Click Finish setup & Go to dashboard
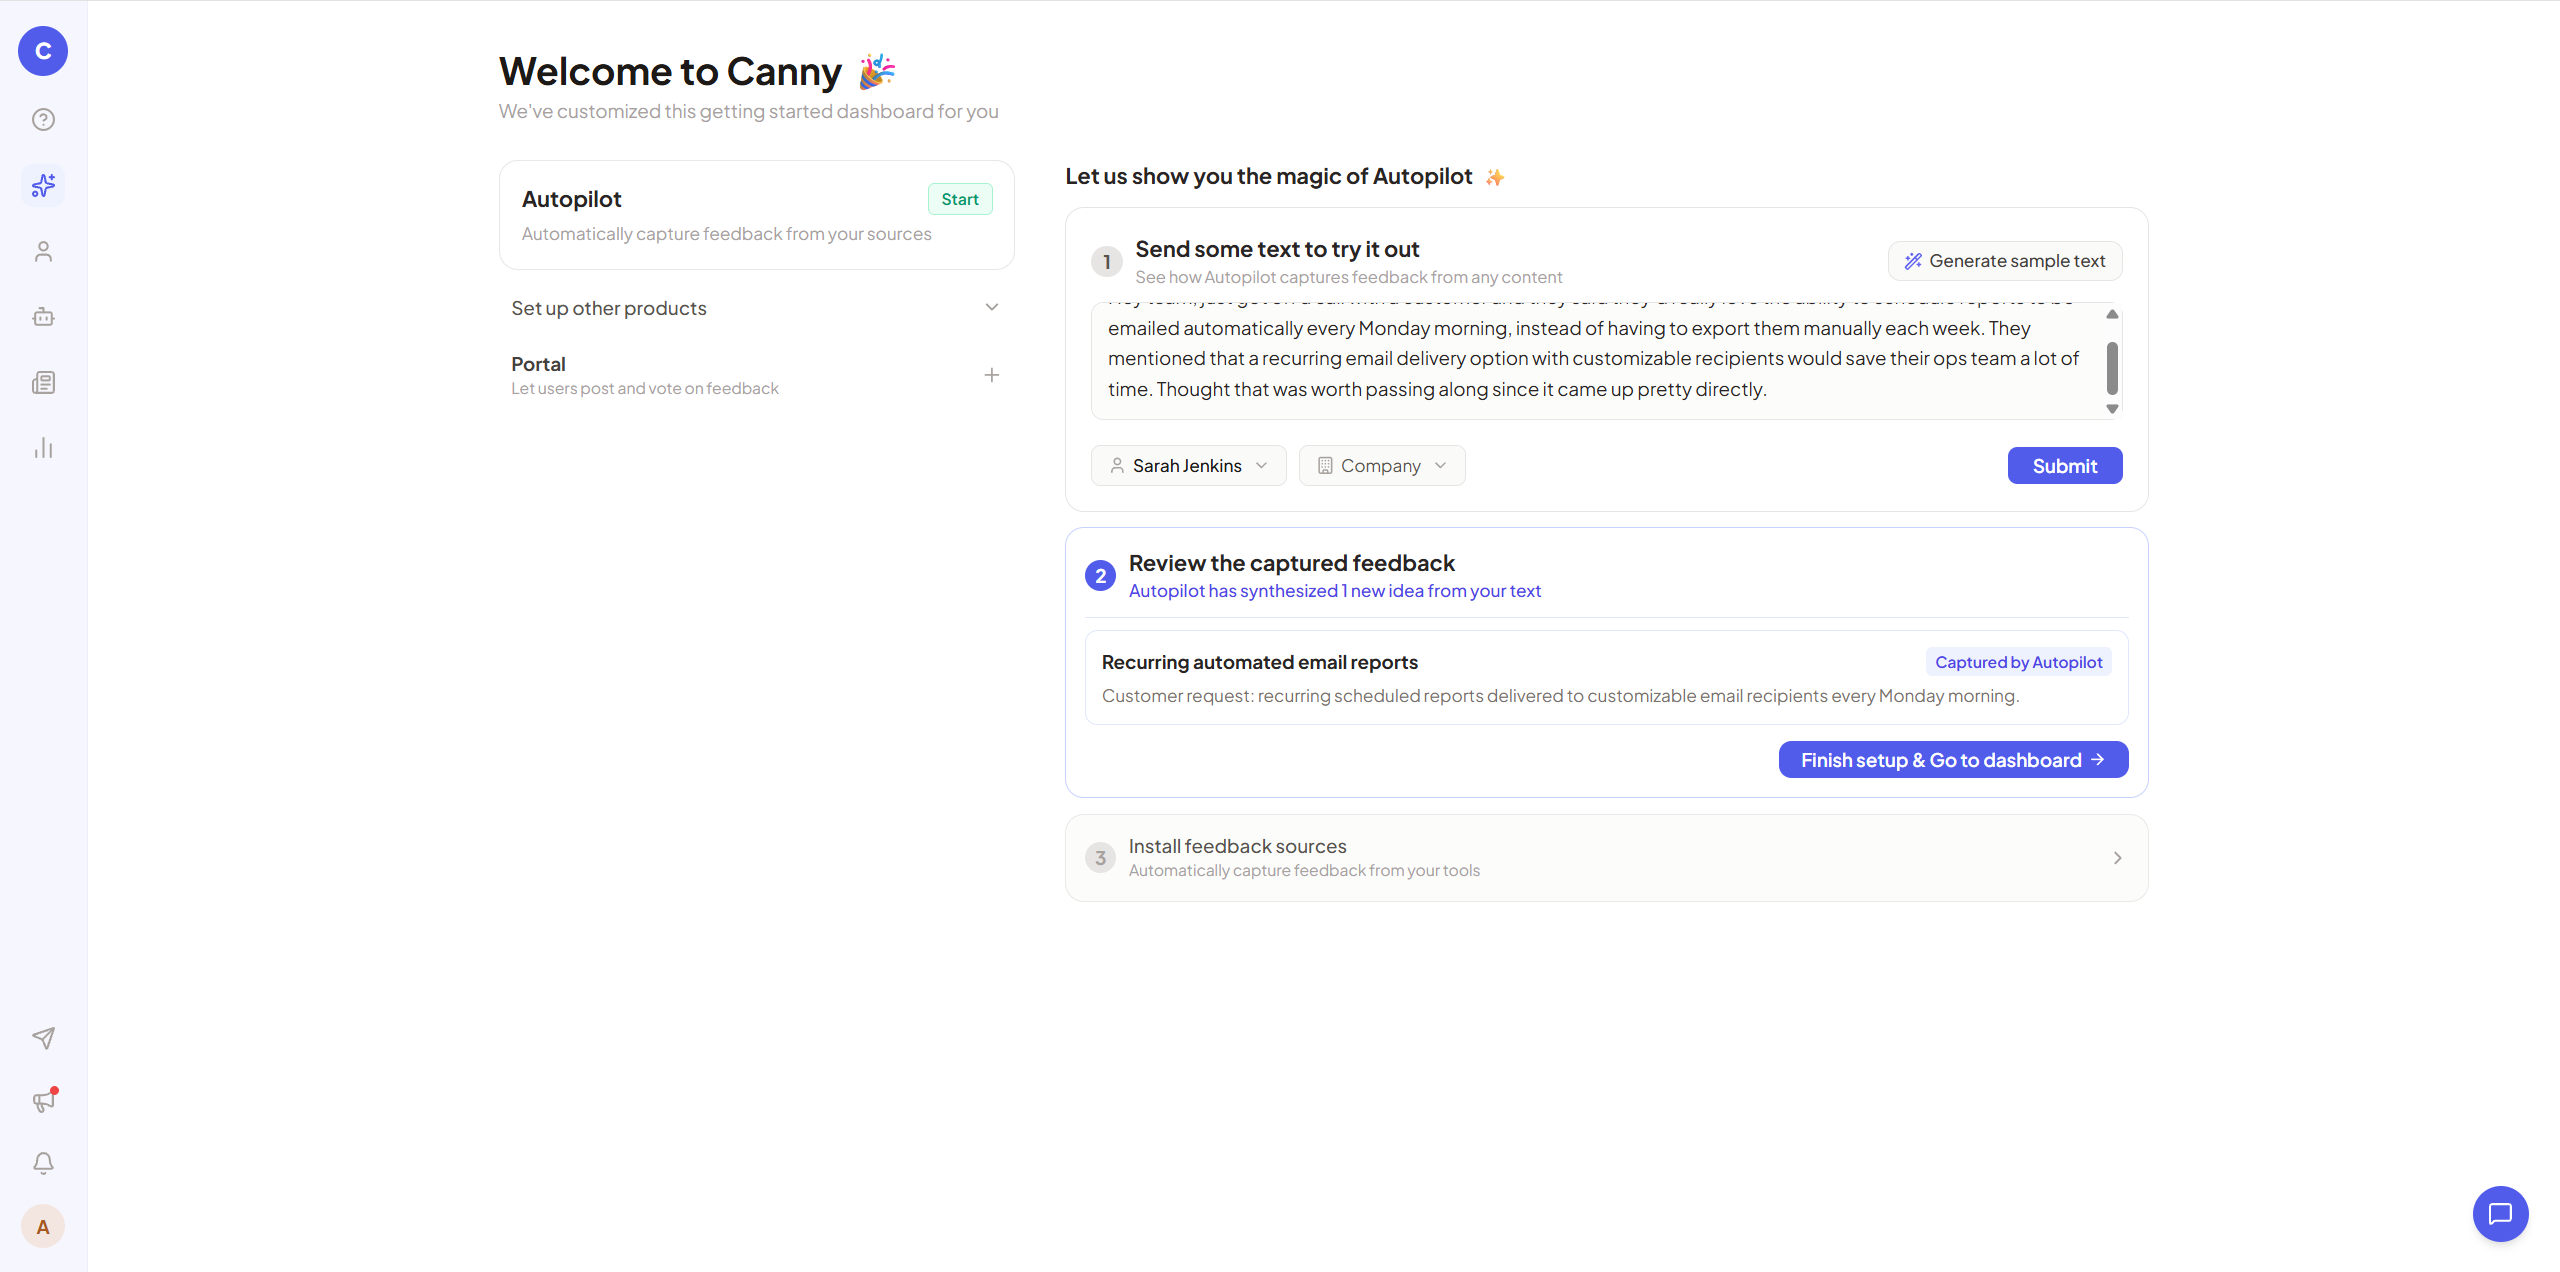This screenshot has width=2560, height=1272. [x=1953, y=760]
